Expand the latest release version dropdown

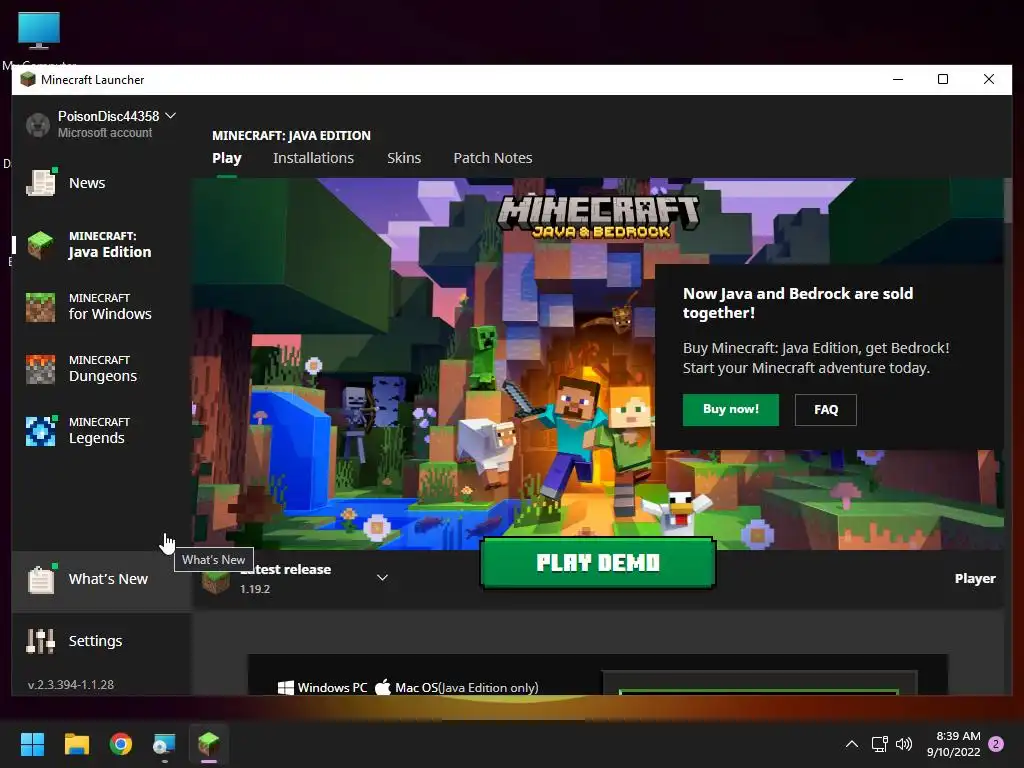click(383, 577)
